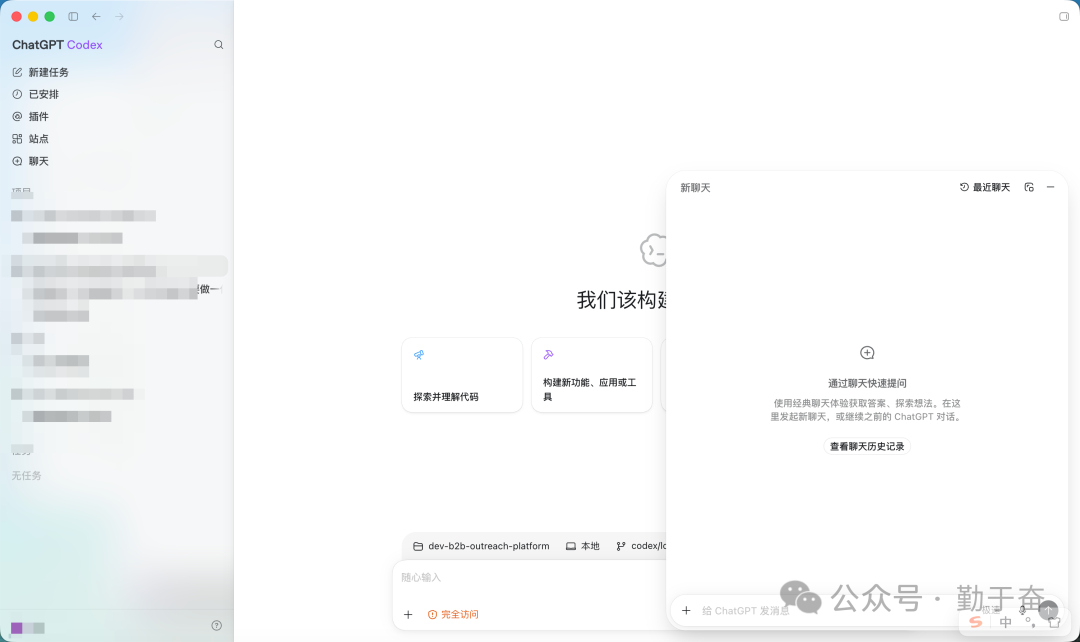This screenshot has width=1080, height=642.
Task: Toggle the right panel icon at top-right corner
Action: 1064,17
